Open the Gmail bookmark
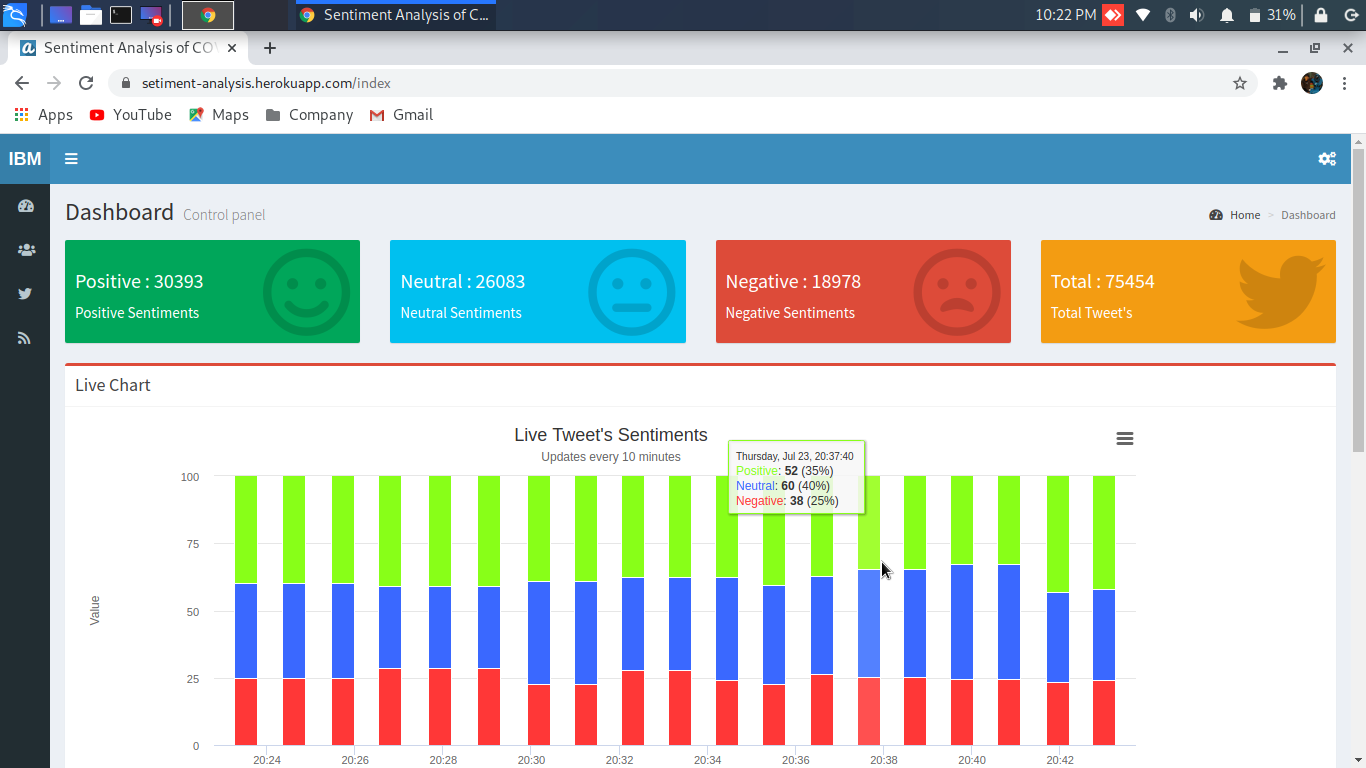 tap(401, 115)
